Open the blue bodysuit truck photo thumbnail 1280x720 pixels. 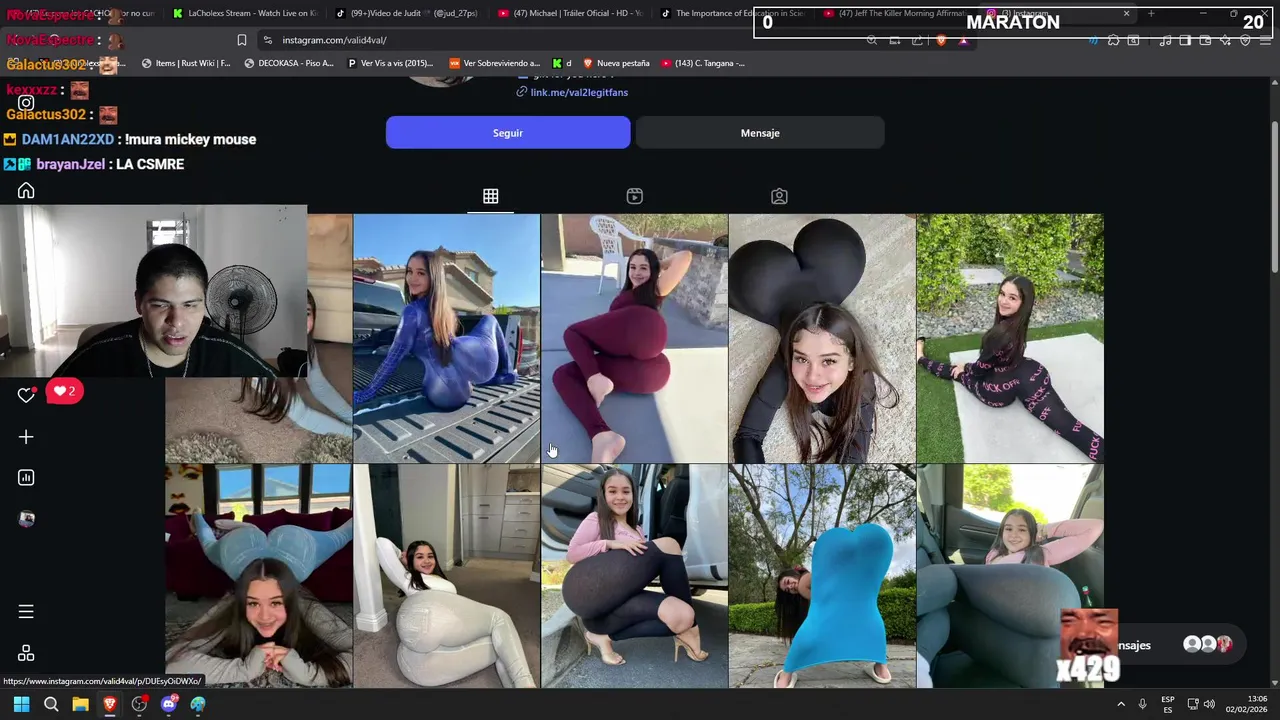[446, 338]
